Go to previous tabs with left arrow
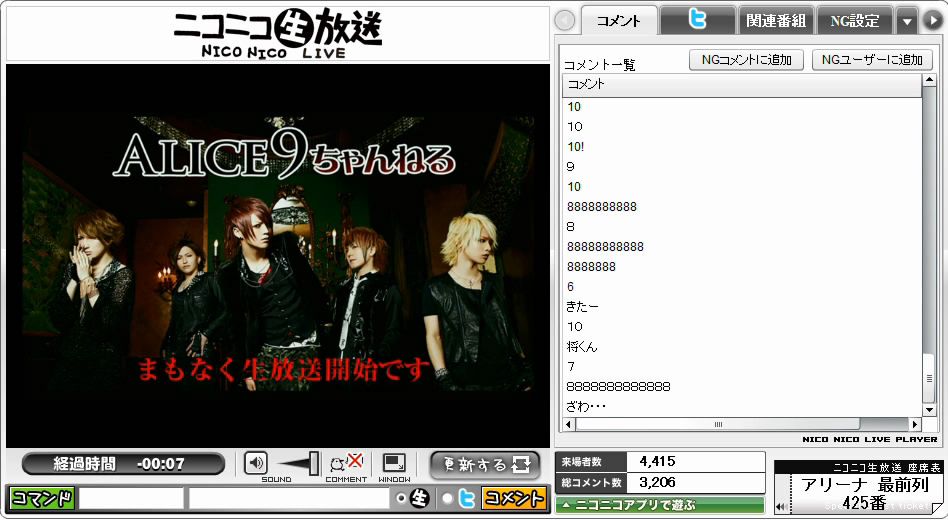This screenshot has height=520, width=948. (565, 21)
